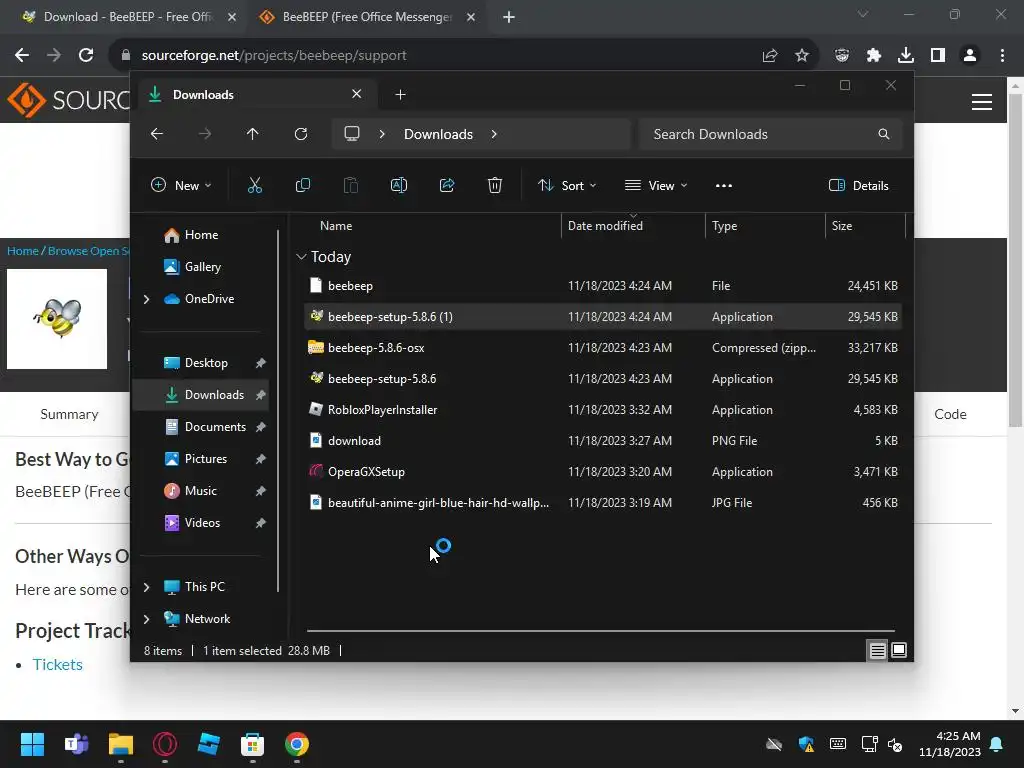Open the Chrome tab search dropdown
1024x768 pixels.
pyautogui.click(x=863, y=14)
